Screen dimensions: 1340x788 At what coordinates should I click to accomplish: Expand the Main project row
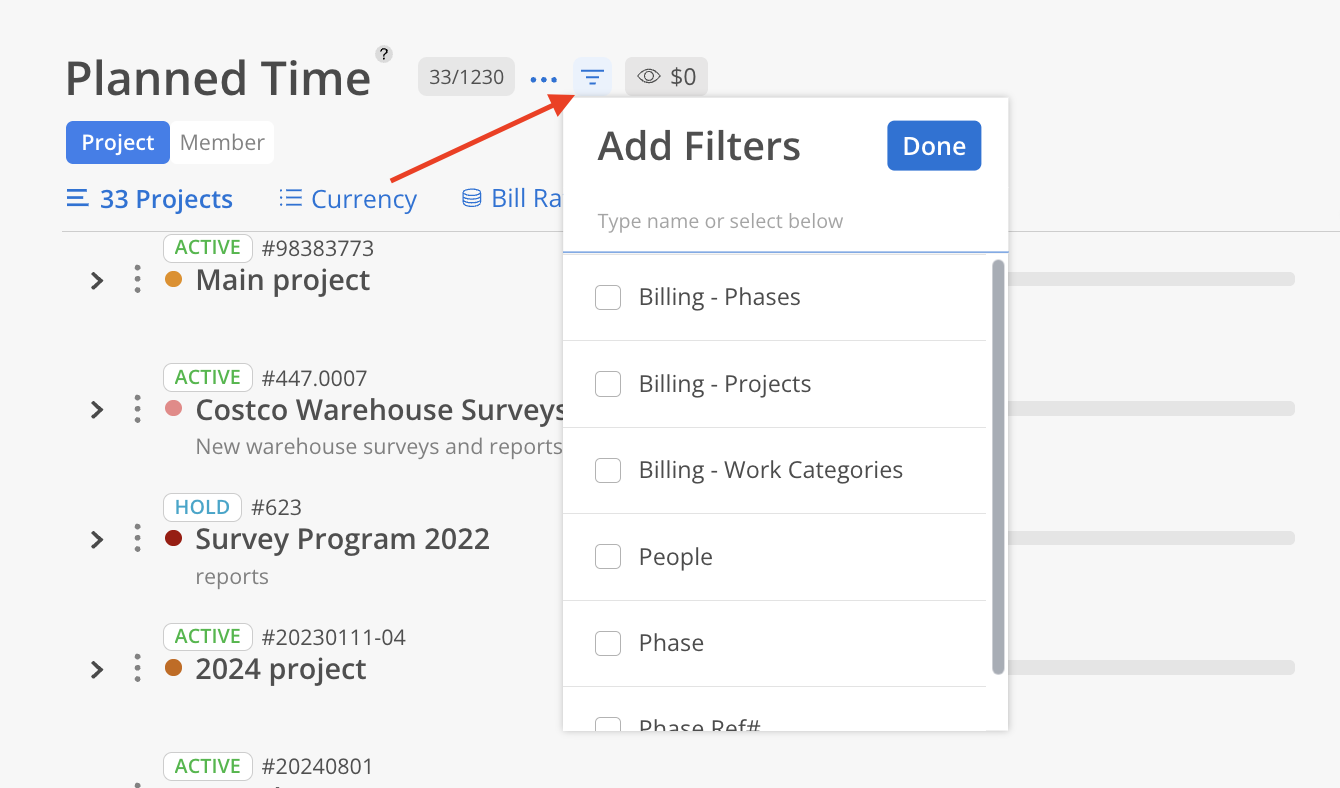click(x=97, y=281)
